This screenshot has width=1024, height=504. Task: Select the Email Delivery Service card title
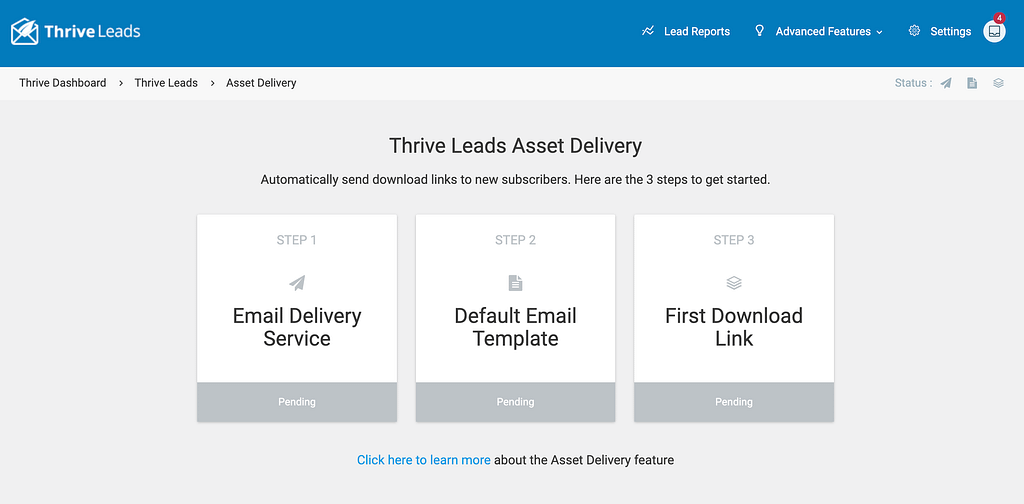(x=297, y=327)
